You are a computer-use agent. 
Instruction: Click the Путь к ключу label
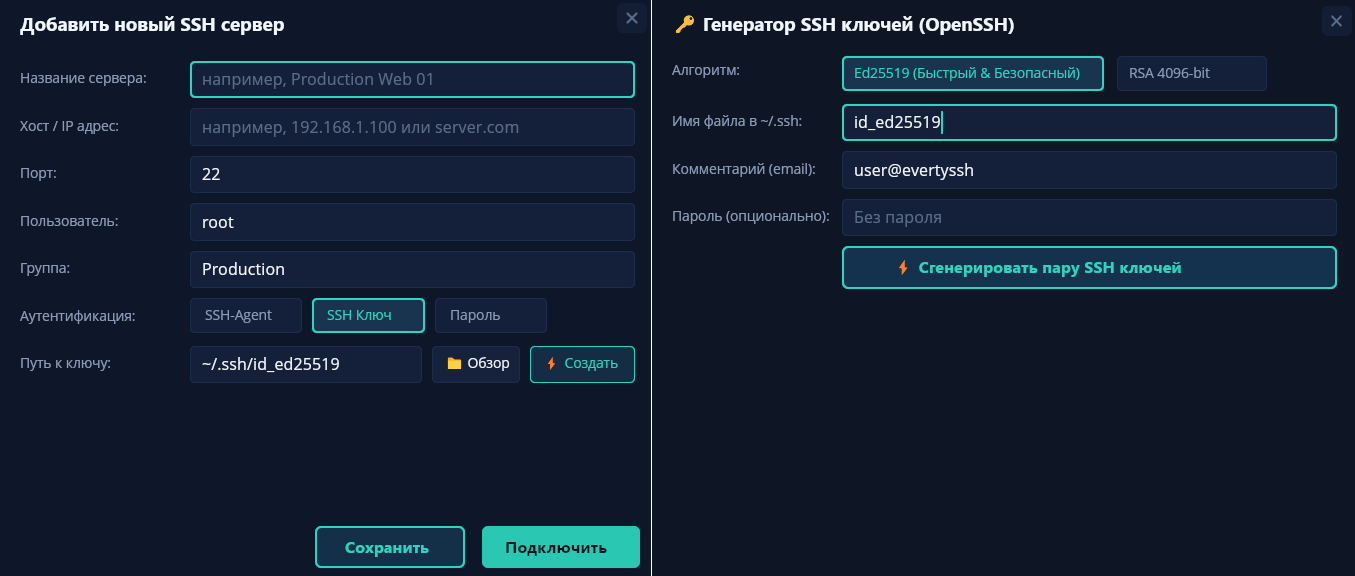point(65,362)
